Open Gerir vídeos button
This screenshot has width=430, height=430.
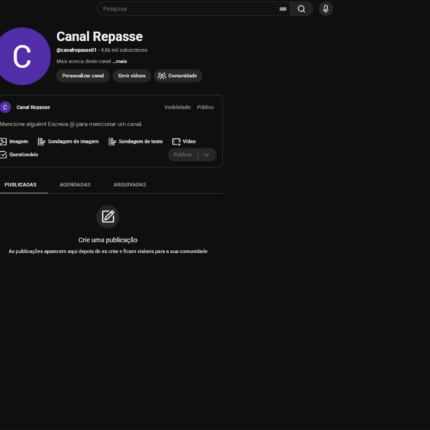pos(132,76)
